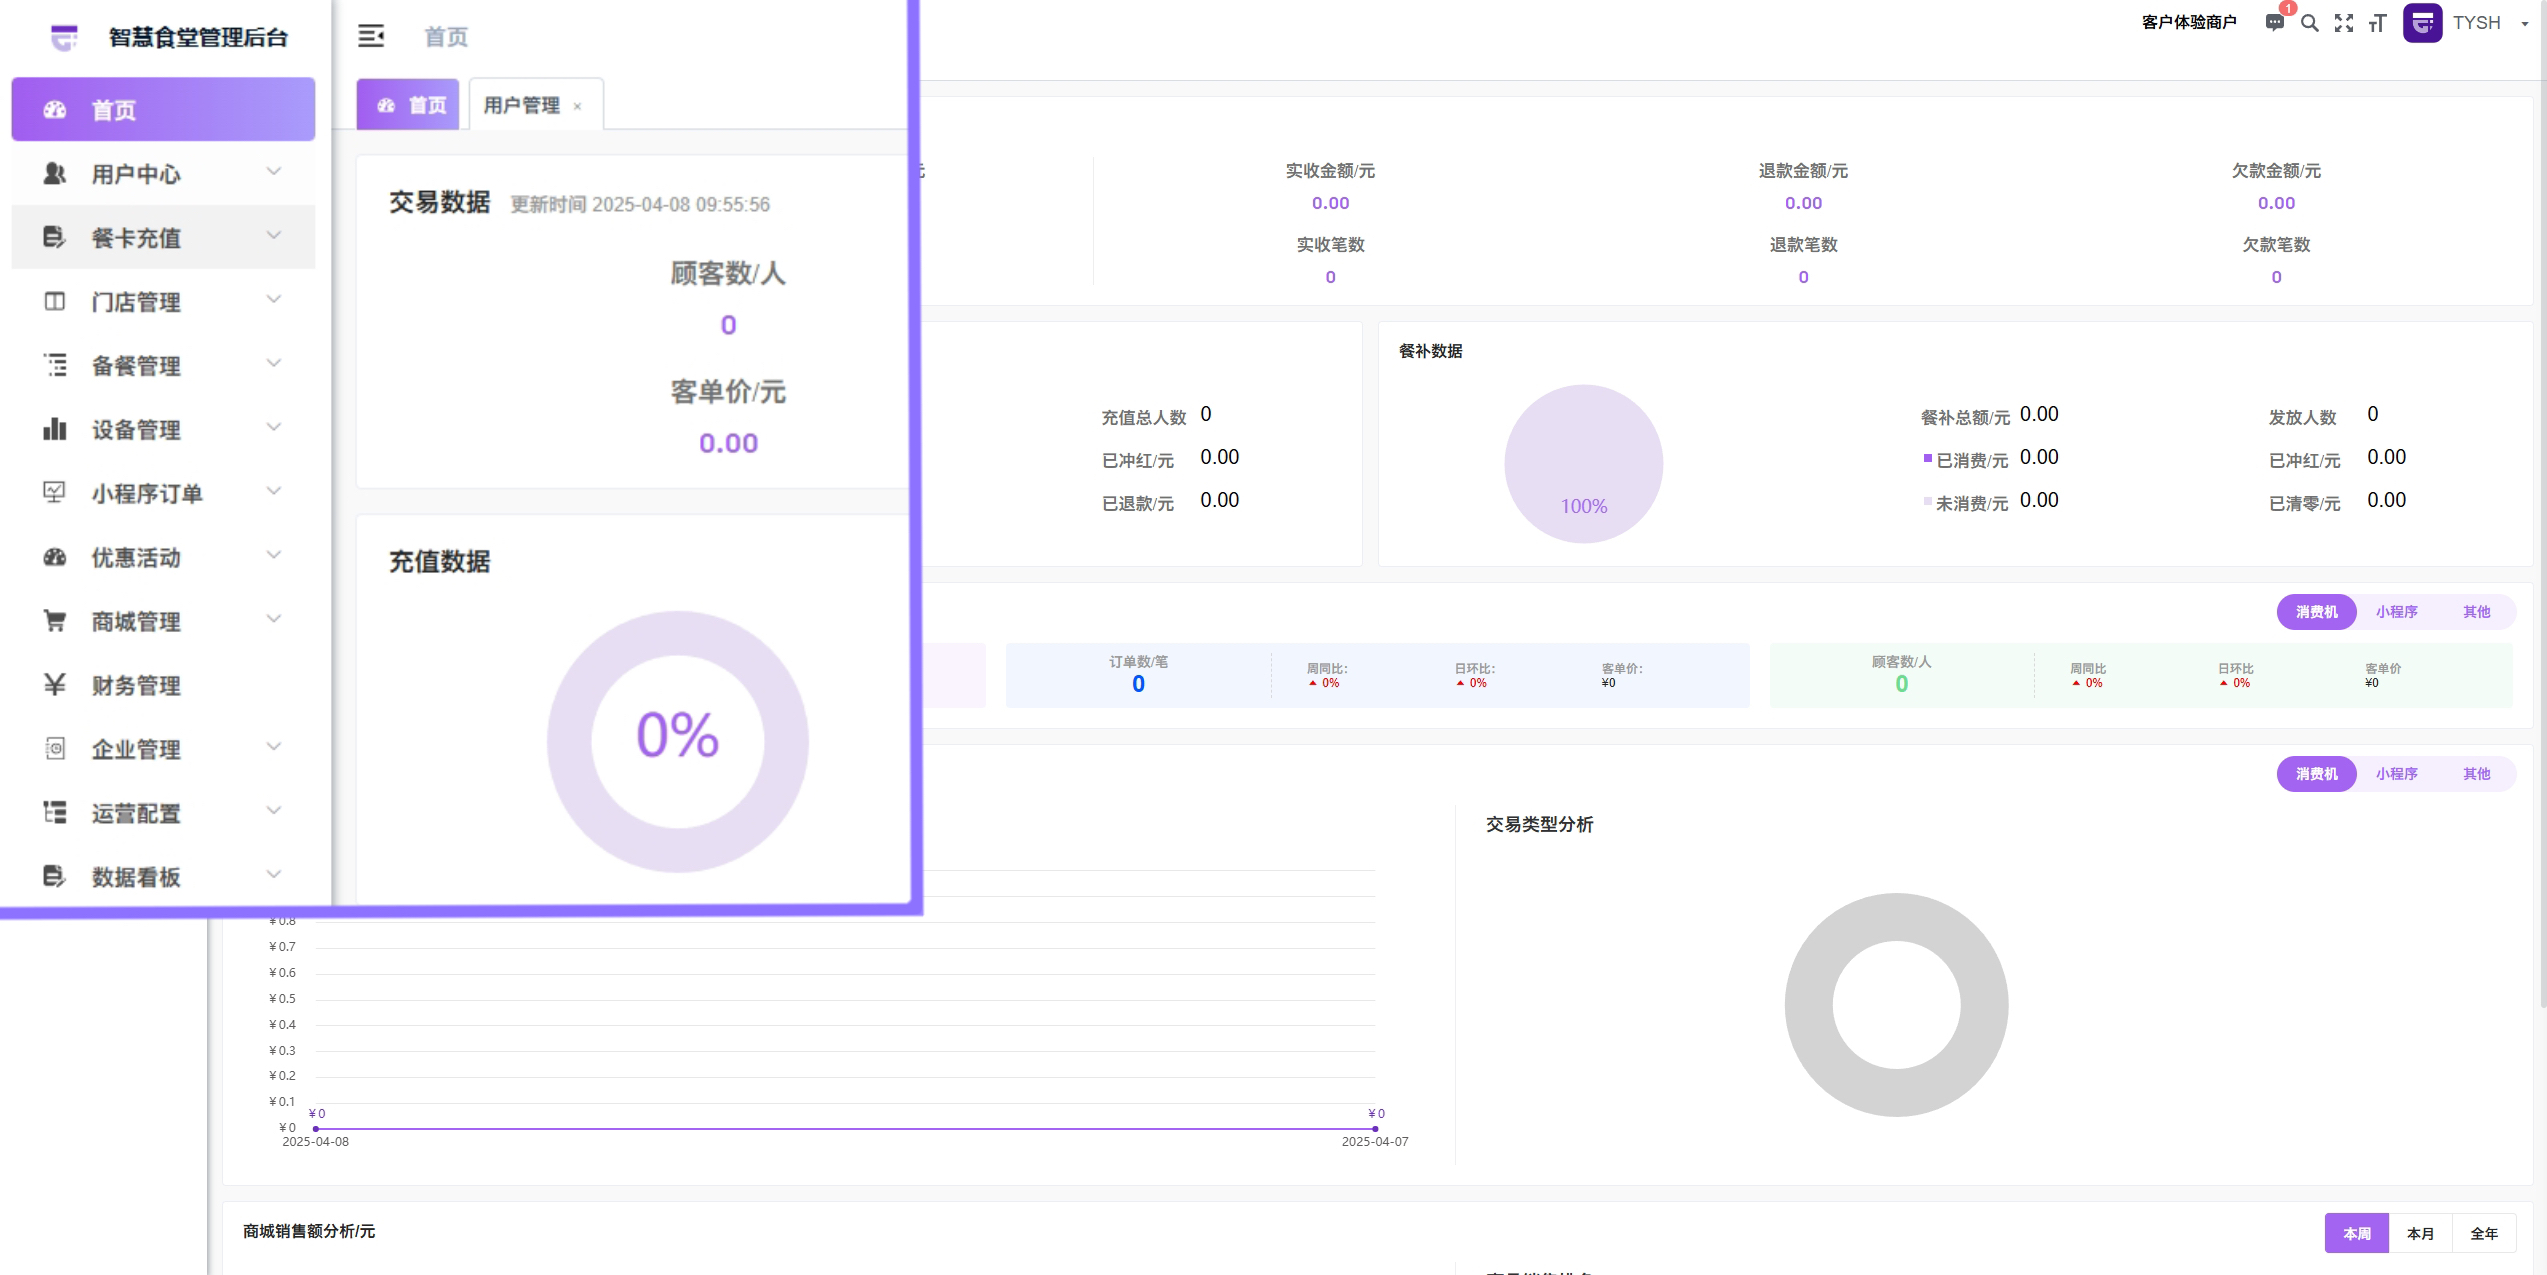Collapse the sidebar with the hamburger icon

coord(372,36)
